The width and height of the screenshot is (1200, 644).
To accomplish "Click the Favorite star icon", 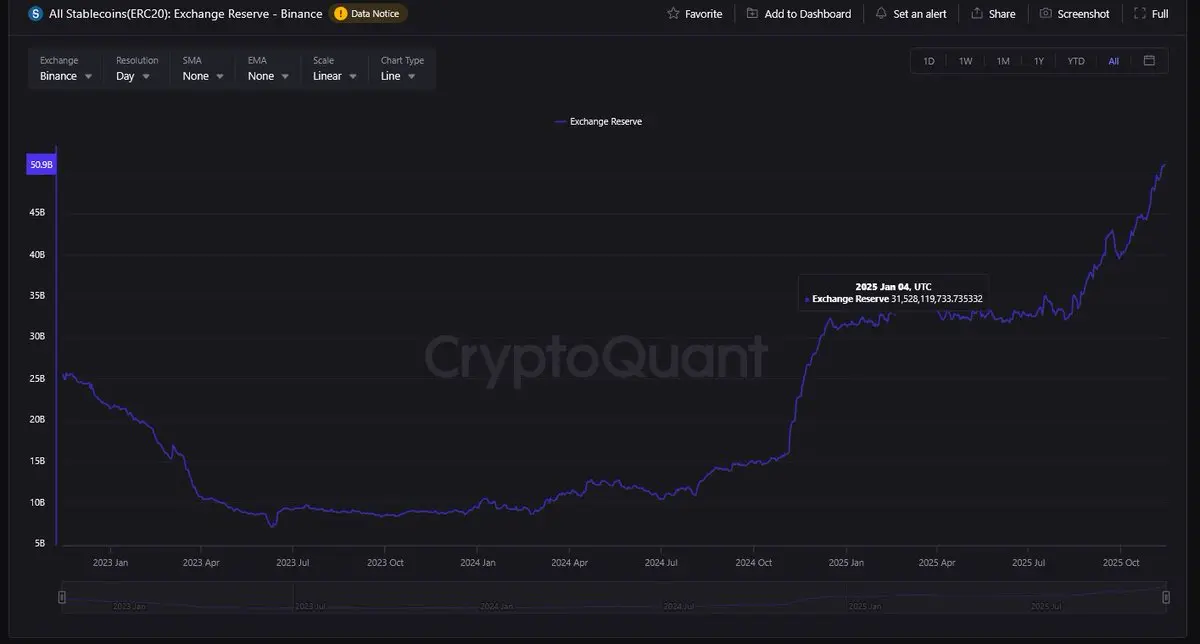I will [x=673, y=14].
